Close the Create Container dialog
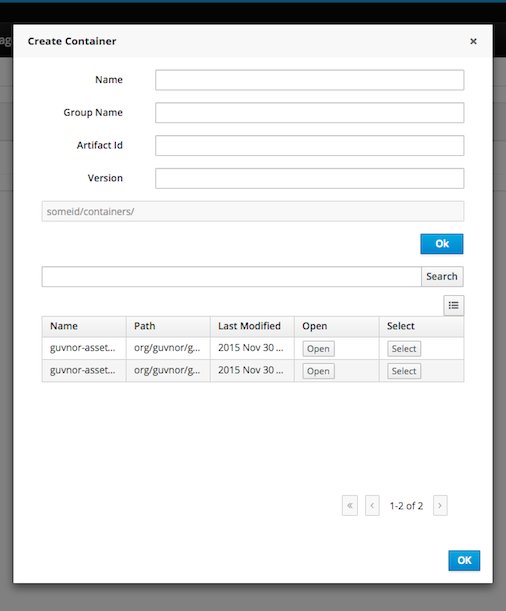 click(473, 41)
